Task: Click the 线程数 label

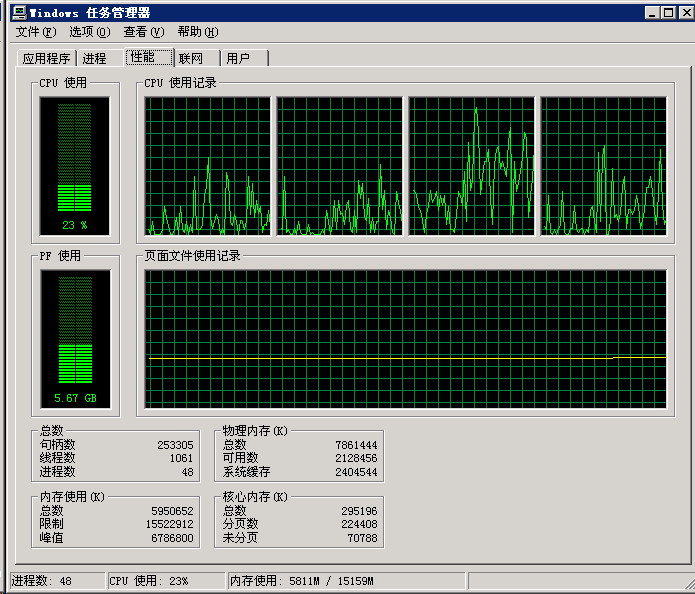Action: 58,458
